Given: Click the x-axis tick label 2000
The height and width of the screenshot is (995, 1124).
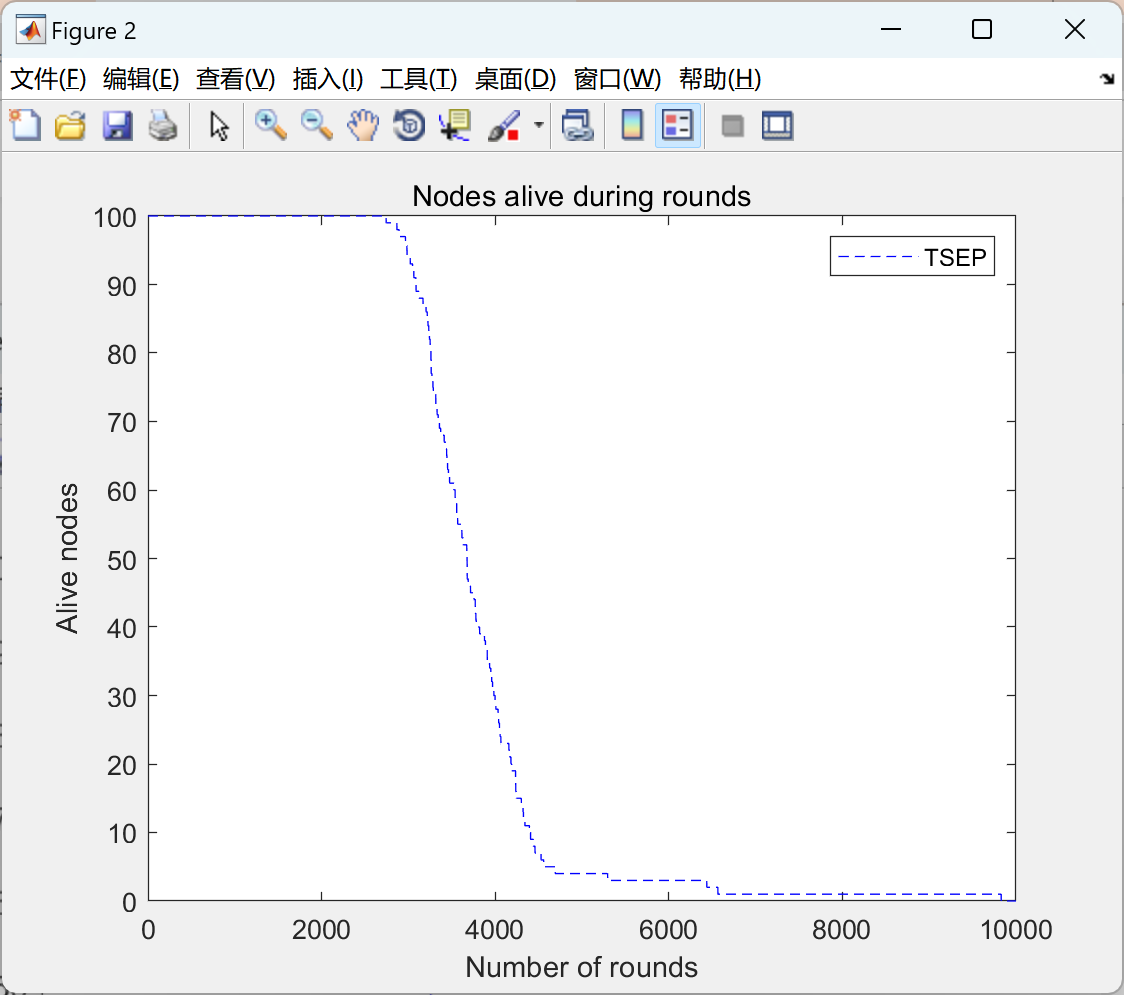Looking at the screenshot, I should tap(320, 930).
